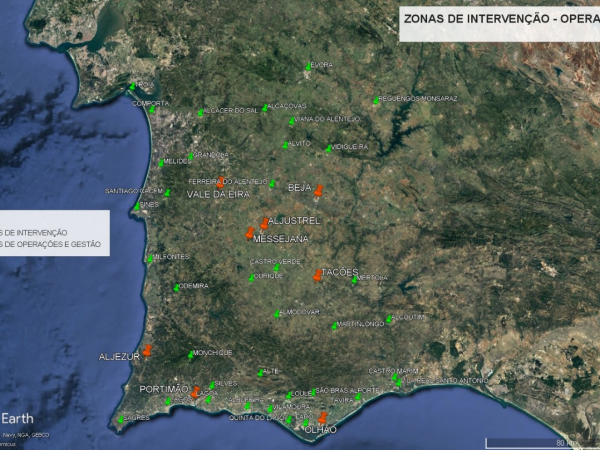Select the green marker at Milfontes
Image resolution: width=600 pixels, height=450 pixels.
tap(150, 259)
